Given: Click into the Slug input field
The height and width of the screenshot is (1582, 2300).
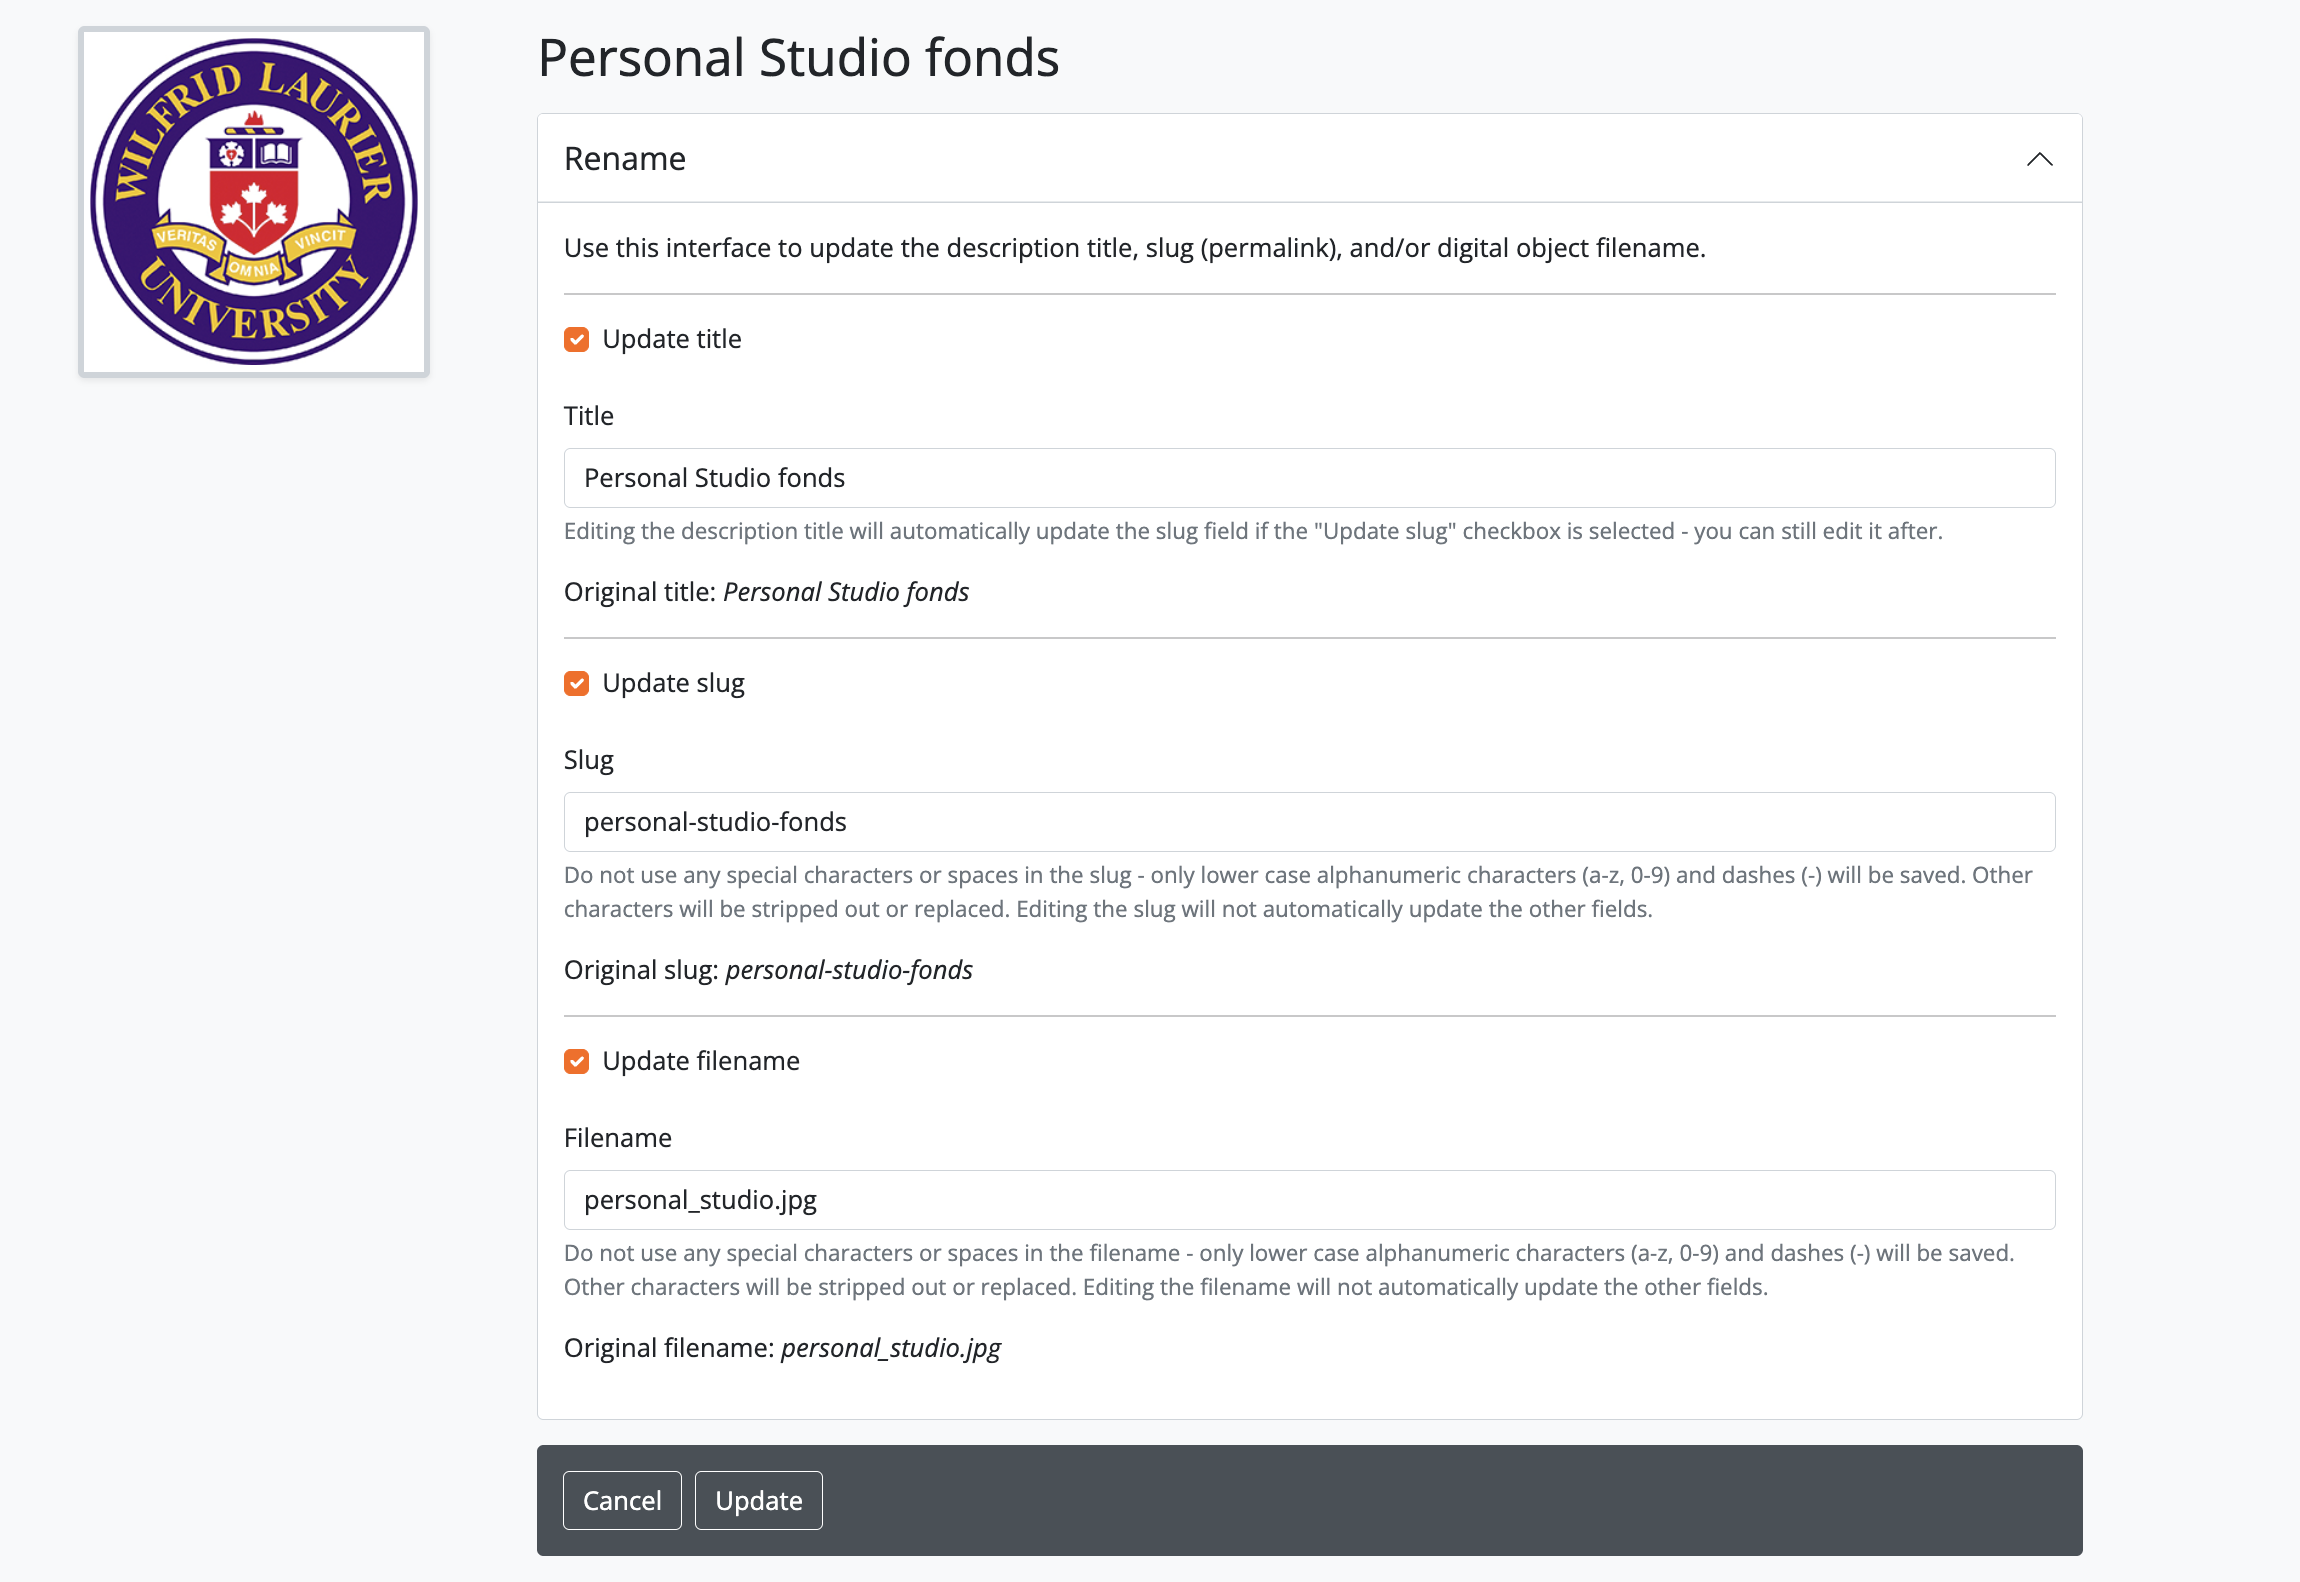Looking at the screenshot, I should pyautogui.click(x=1309, y=822).
